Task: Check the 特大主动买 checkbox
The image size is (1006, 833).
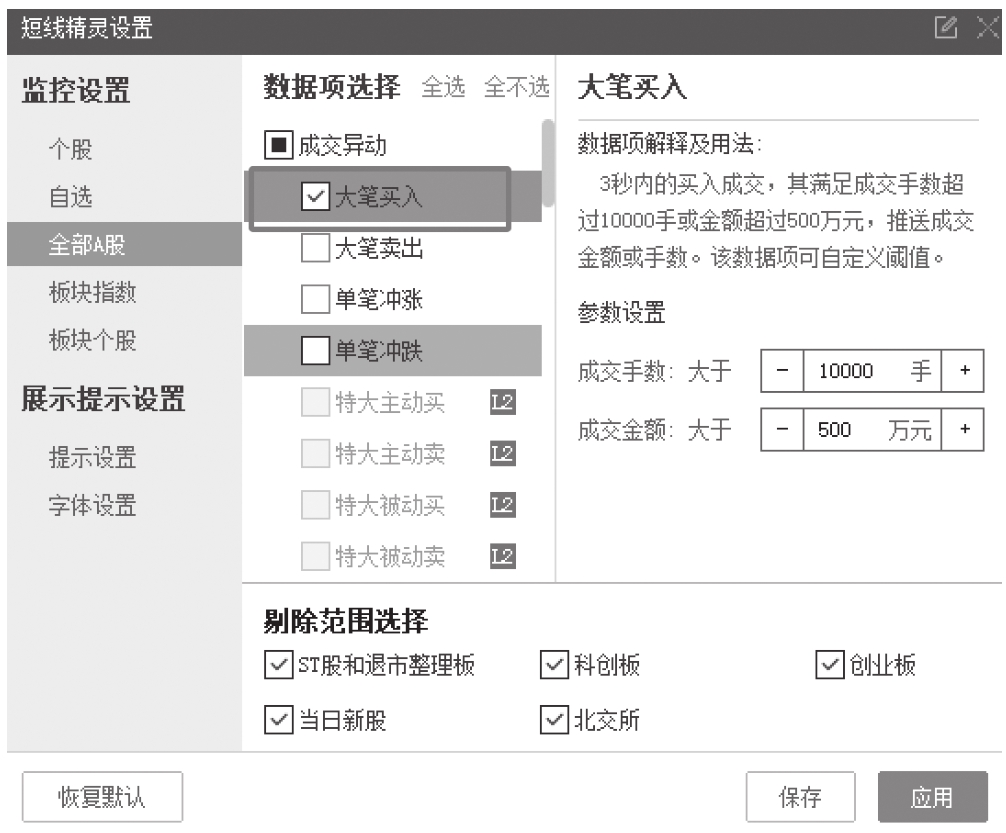Action: point(316,402)
